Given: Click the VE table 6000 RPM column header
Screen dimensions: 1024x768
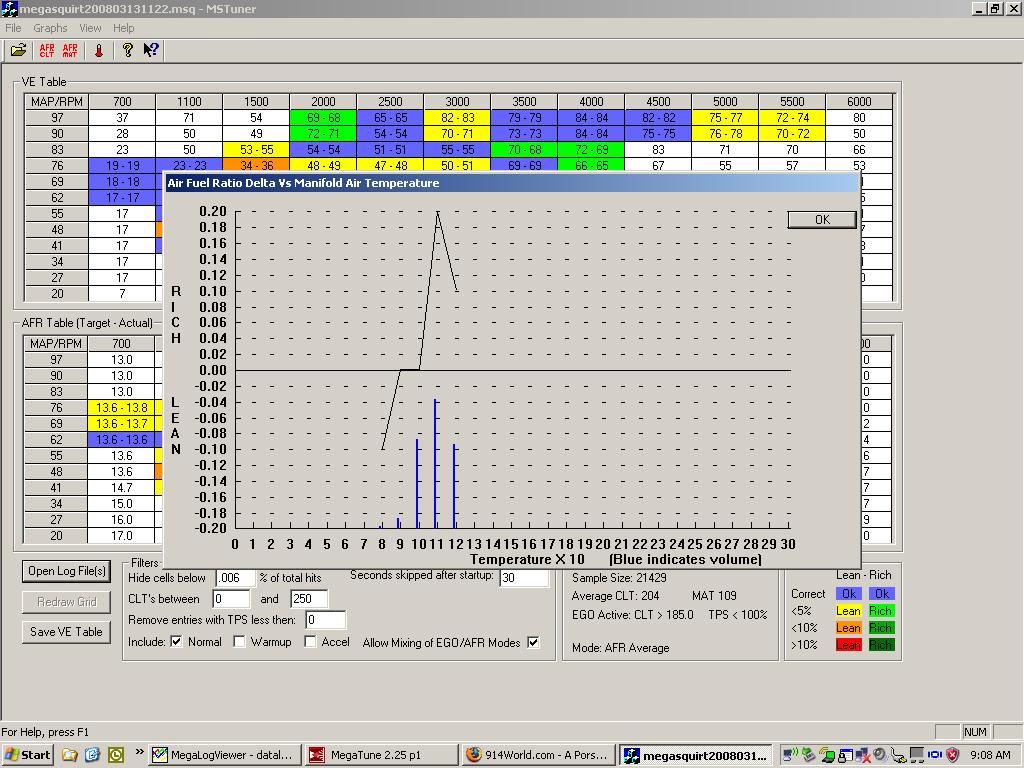Looking at the screenshot, I should point(859,101).
